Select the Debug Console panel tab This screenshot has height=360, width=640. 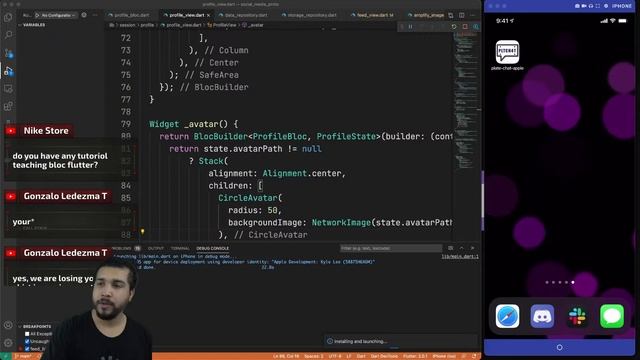(213, 248)
